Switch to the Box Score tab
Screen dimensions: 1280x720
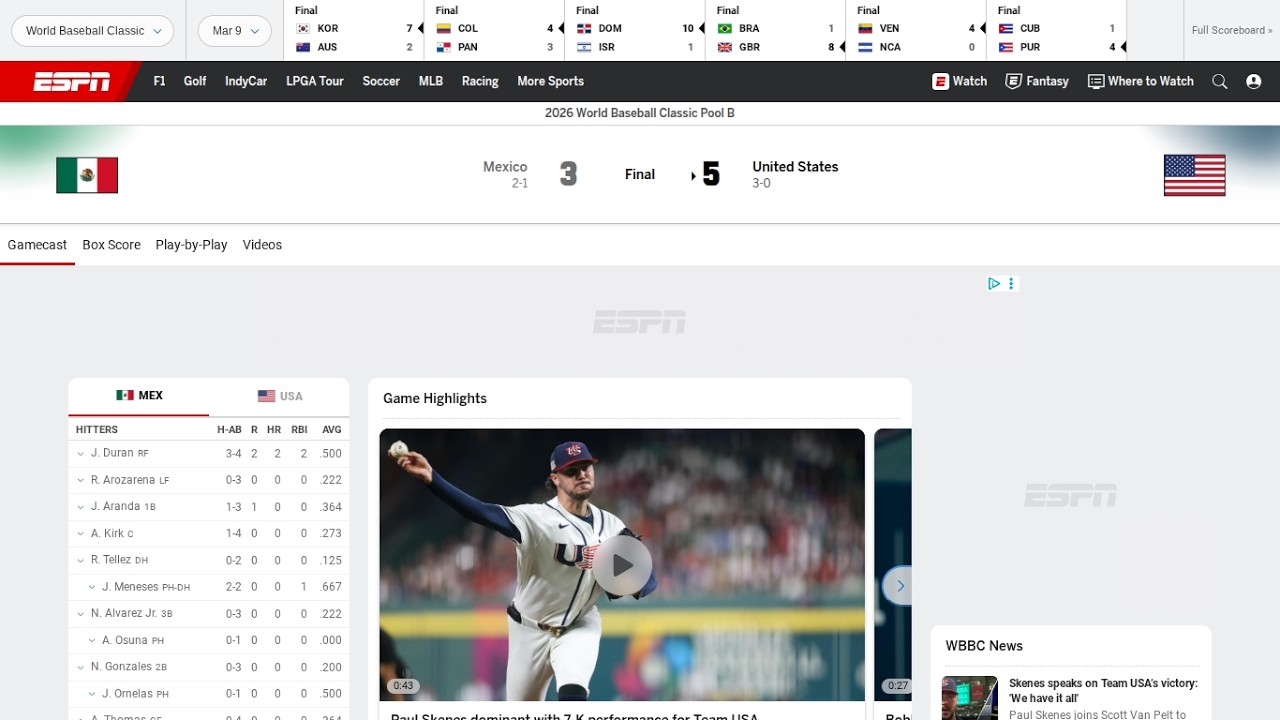click(111, 245)
